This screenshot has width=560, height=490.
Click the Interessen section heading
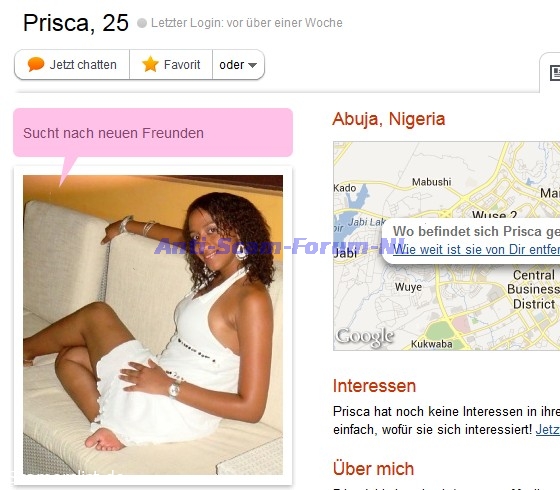tap(374, 386)
